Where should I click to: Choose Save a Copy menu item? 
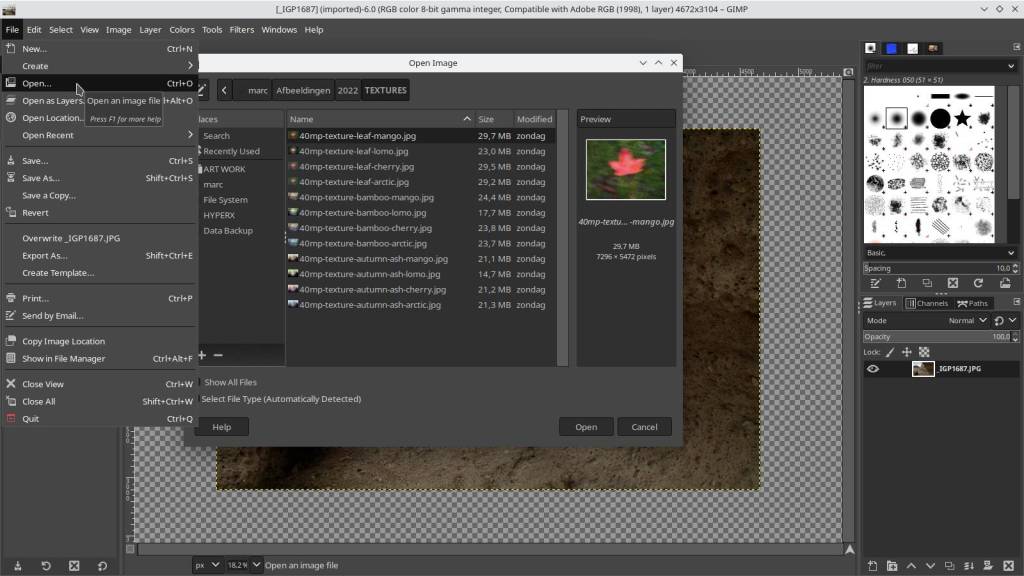click(x=100, y=195)
